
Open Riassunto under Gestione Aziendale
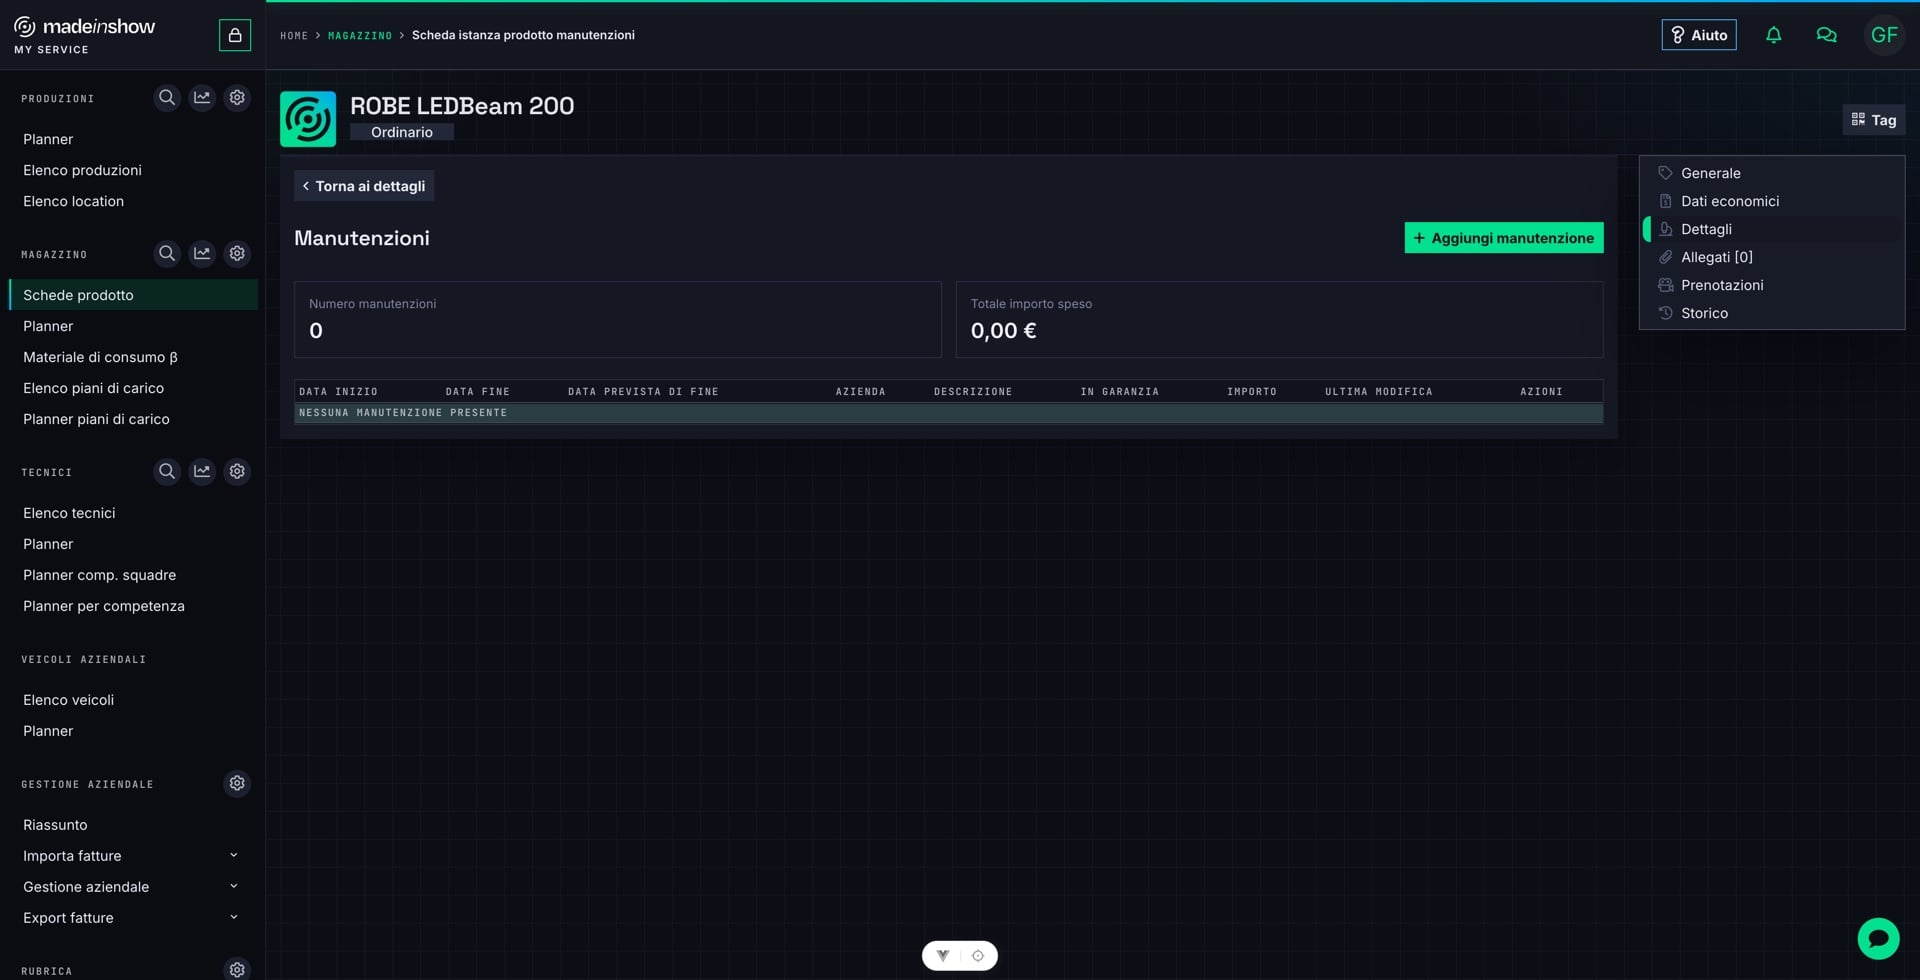tap(55, 825)
